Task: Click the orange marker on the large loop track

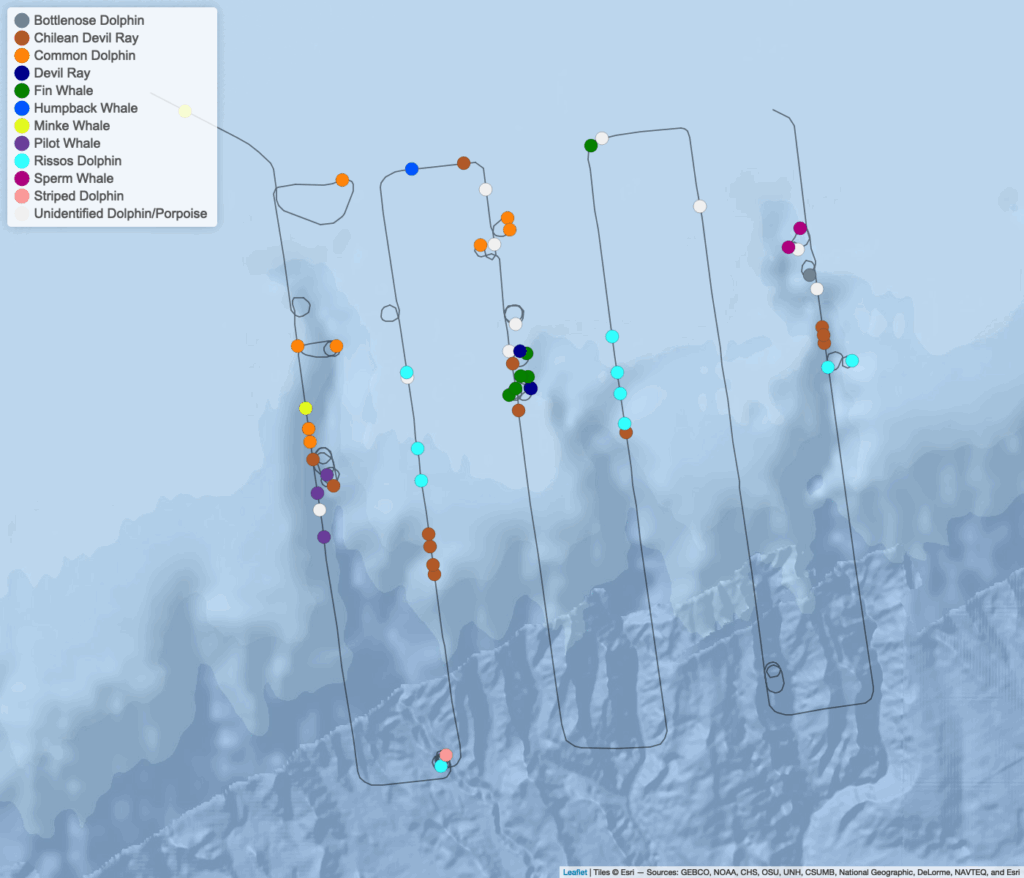Action: 342,180
